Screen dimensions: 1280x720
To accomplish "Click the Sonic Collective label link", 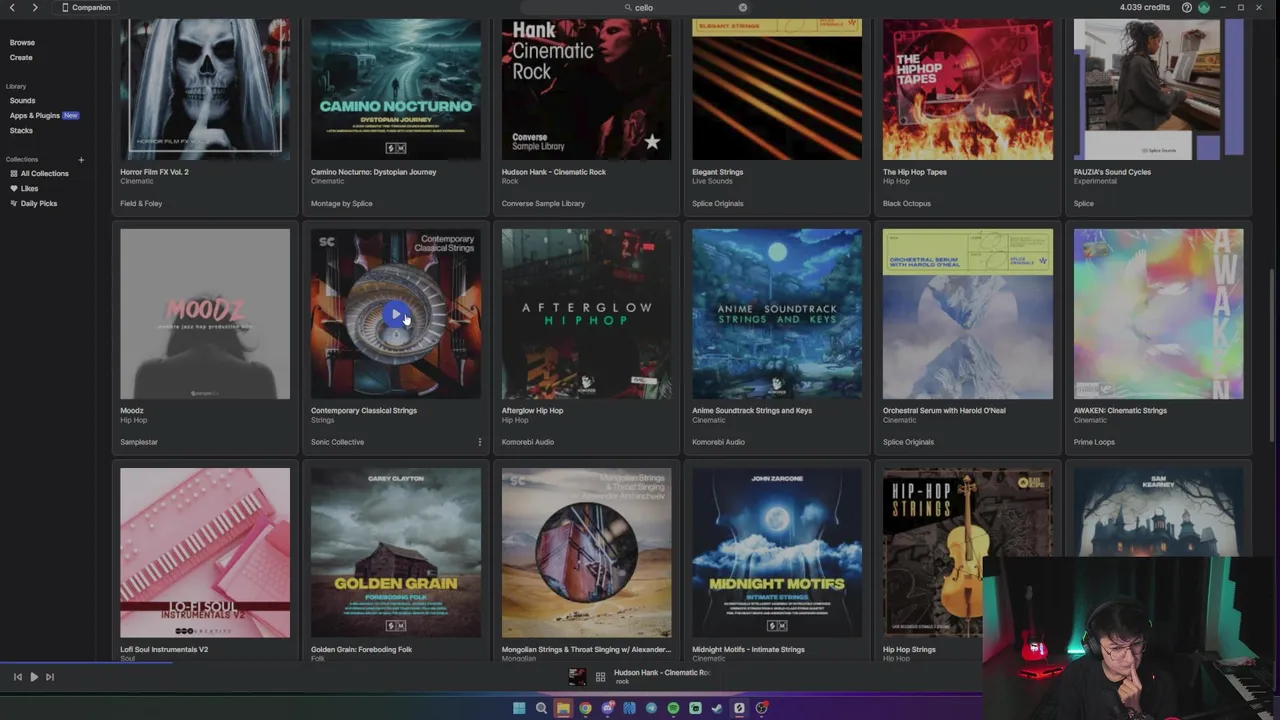I will click(x=338, y=442).
